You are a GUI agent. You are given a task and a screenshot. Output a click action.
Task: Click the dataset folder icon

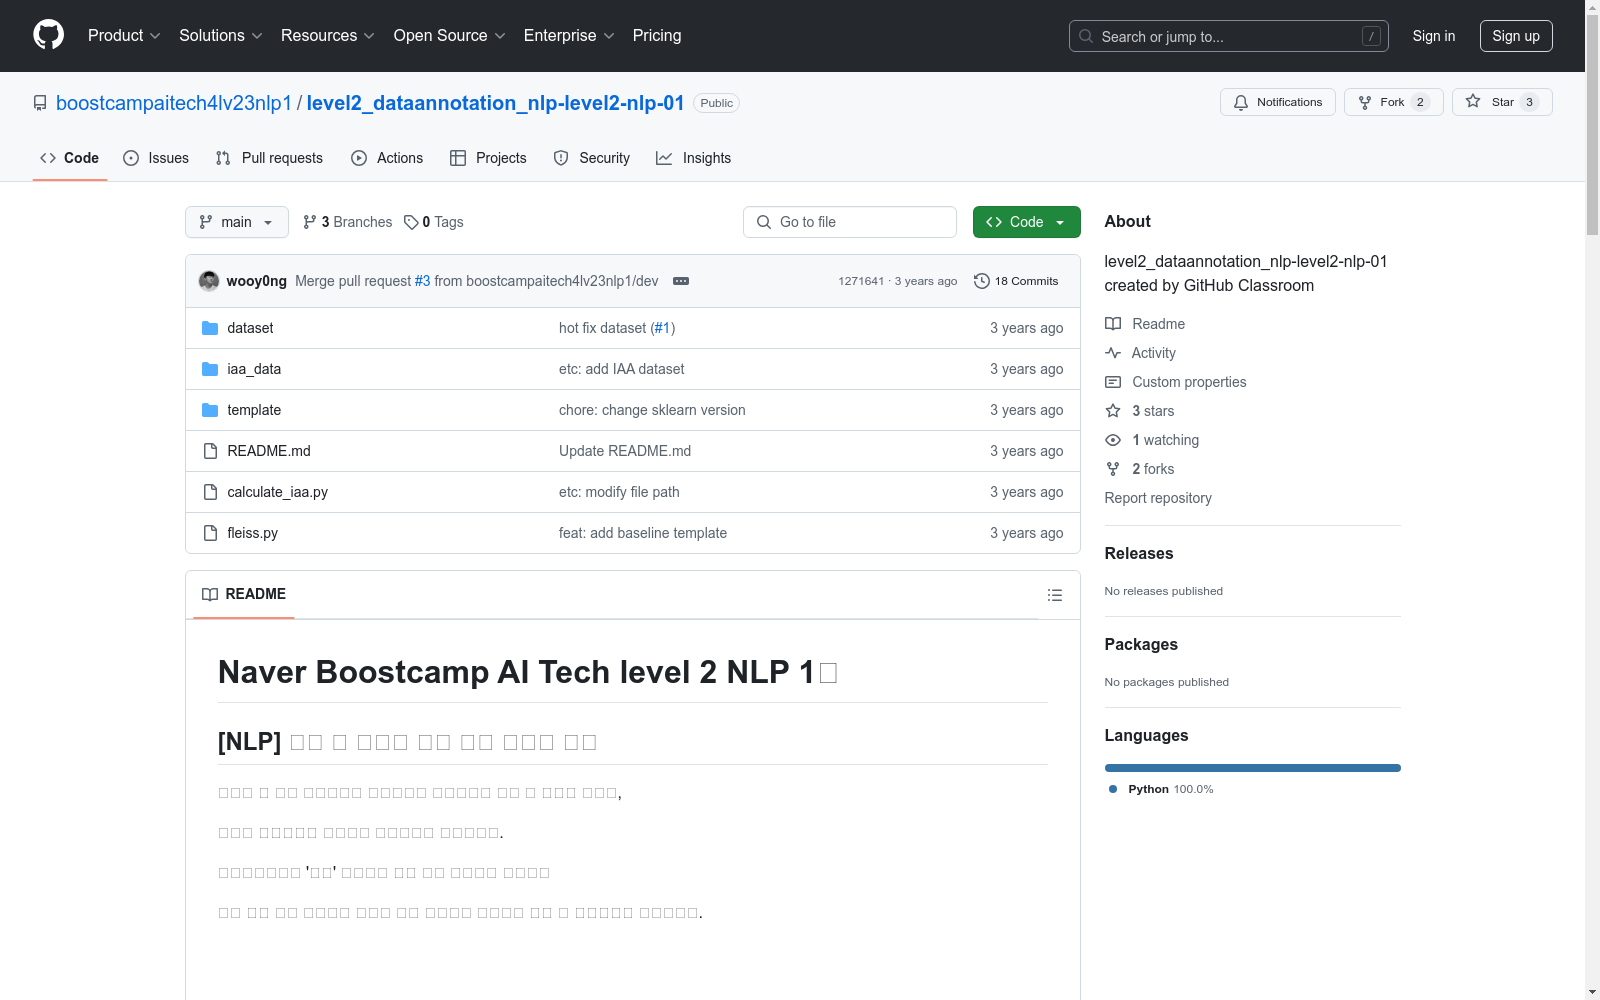[x=210, y=328]
